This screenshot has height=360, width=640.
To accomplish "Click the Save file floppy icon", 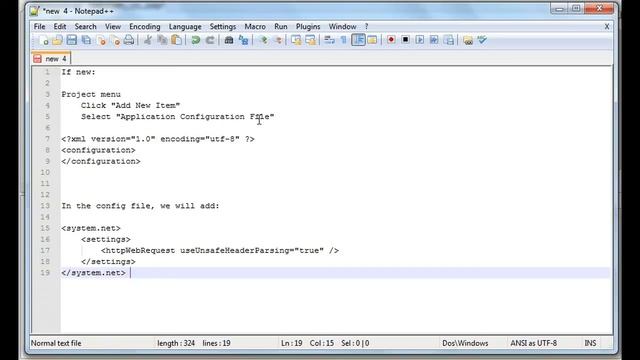I will 72,40.
